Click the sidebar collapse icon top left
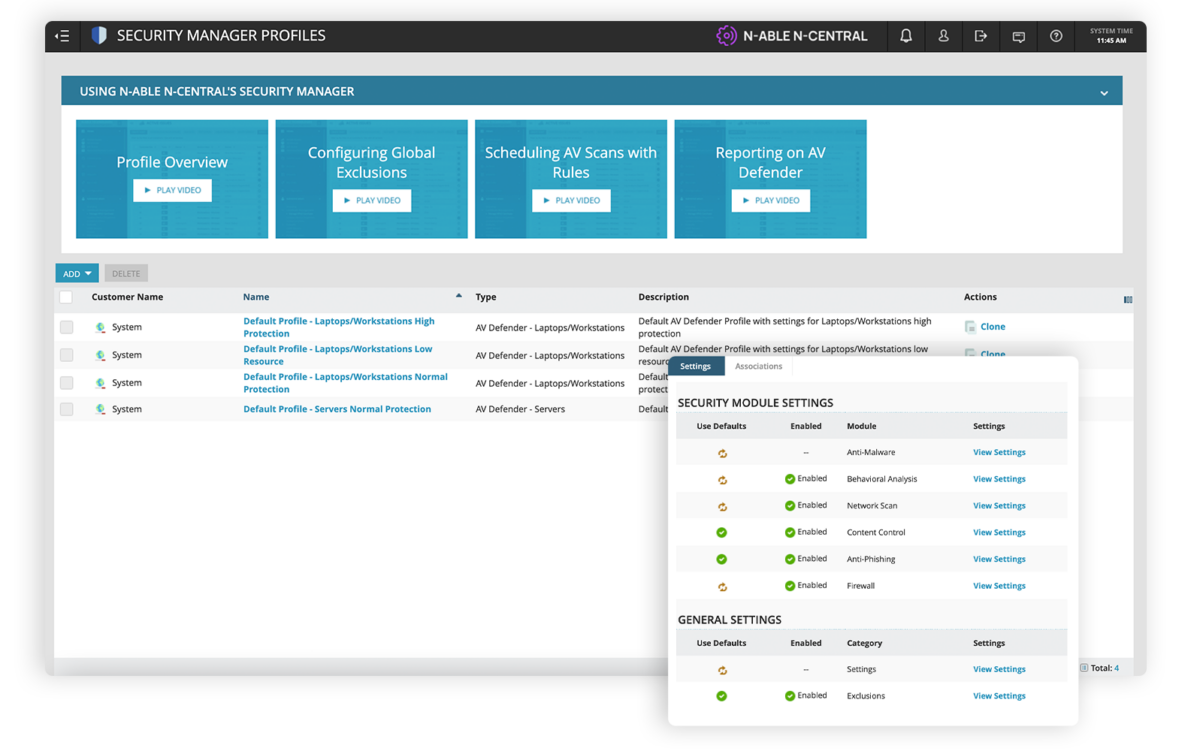Image resolution: width=1200 pixels, height=751 pixels. coord(61,35)
